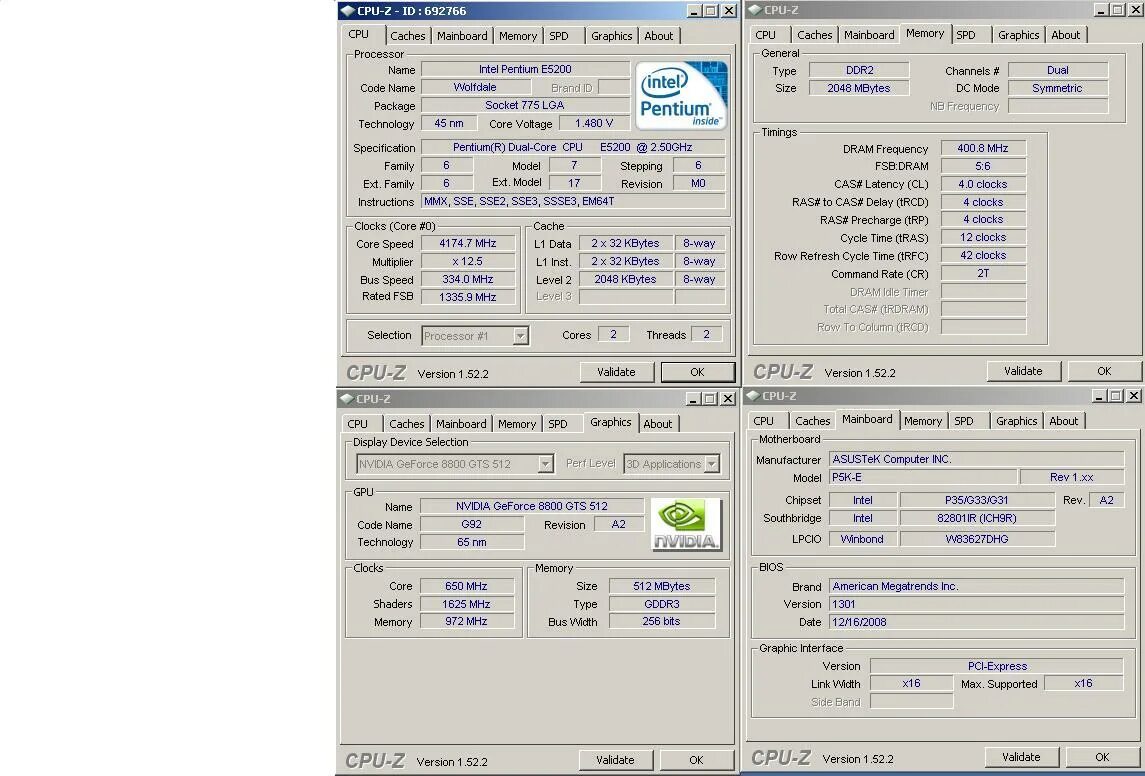Open the Perf Level 3D Applications dropdown
Screen dimensions: 1145x776
click(711, 464)
